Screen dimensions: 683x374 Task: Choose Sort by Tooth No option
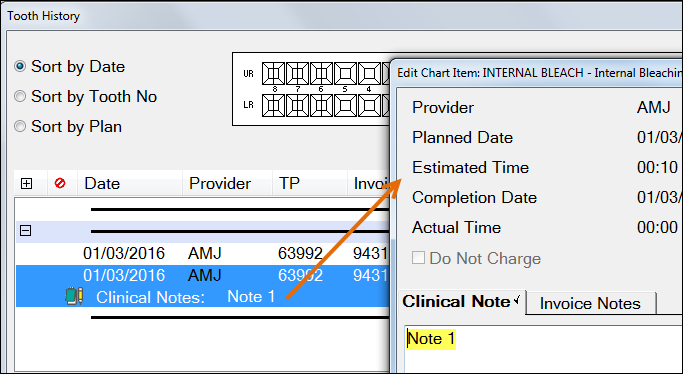(85, 97)
